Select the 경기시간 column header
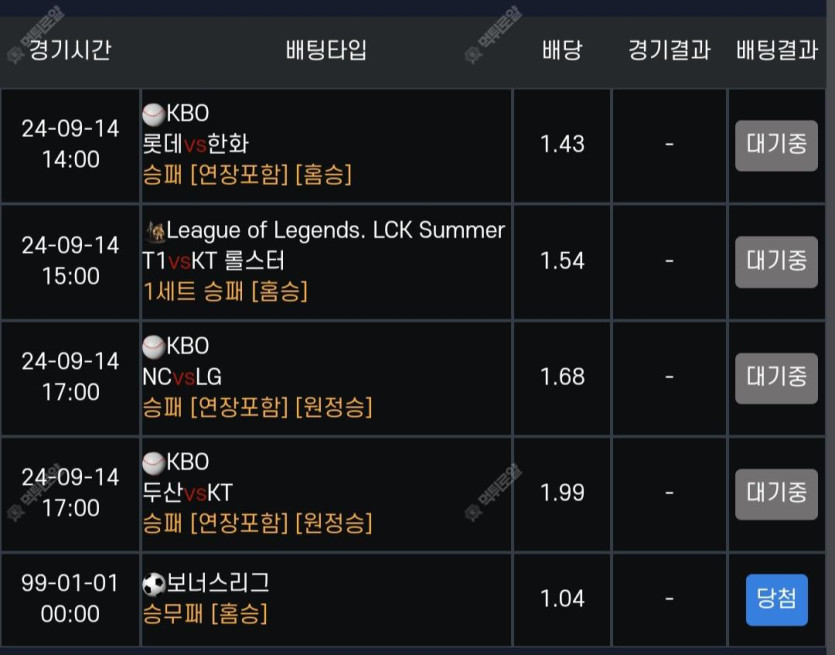 point(70,50)
